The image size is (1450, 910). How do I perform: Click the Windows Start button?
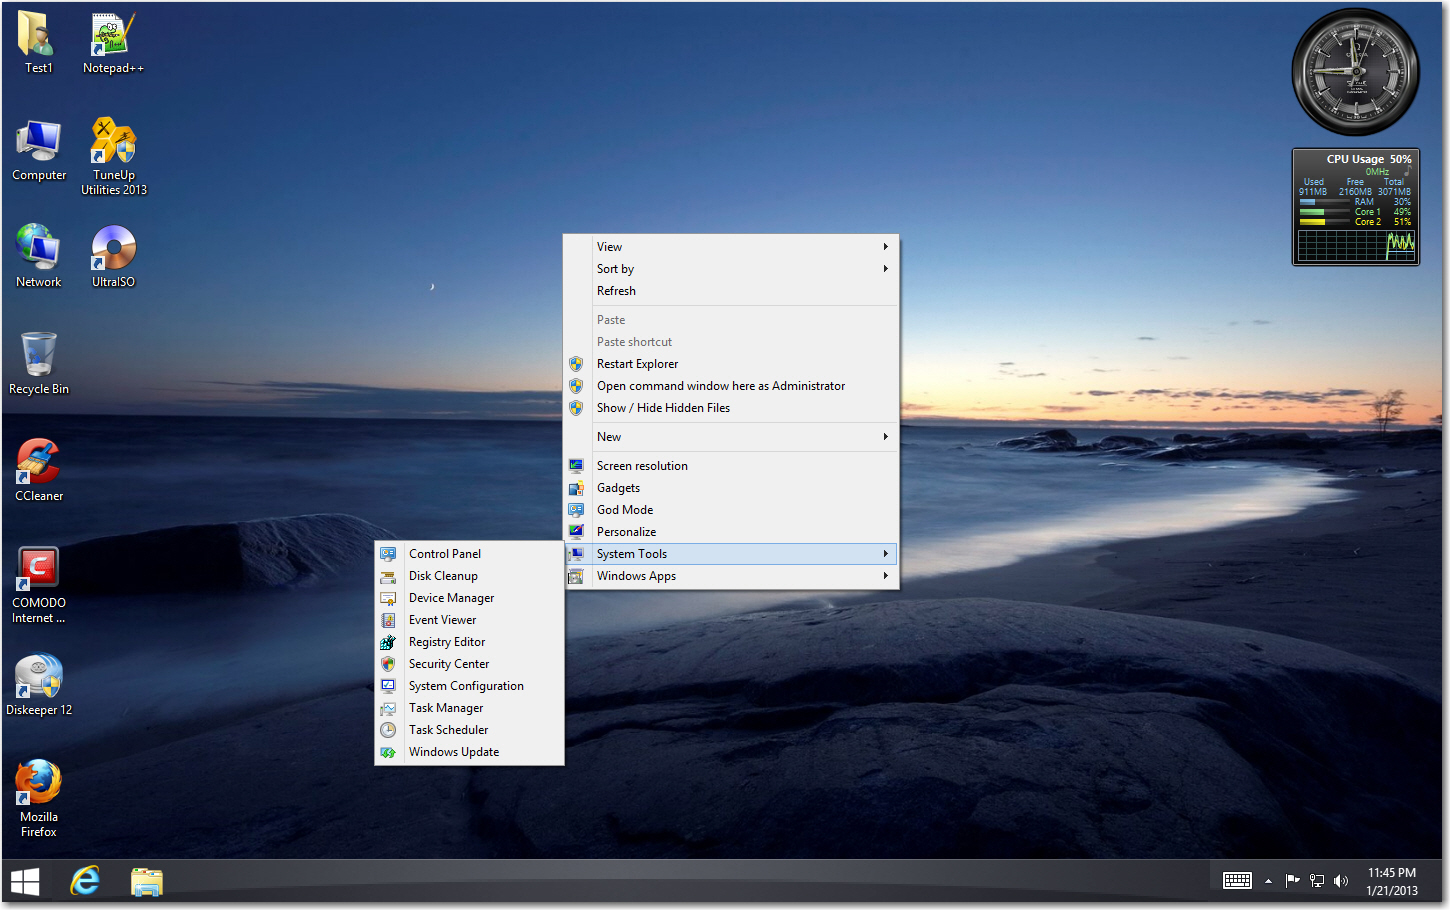pyautogui.click(x=25, y=882)
